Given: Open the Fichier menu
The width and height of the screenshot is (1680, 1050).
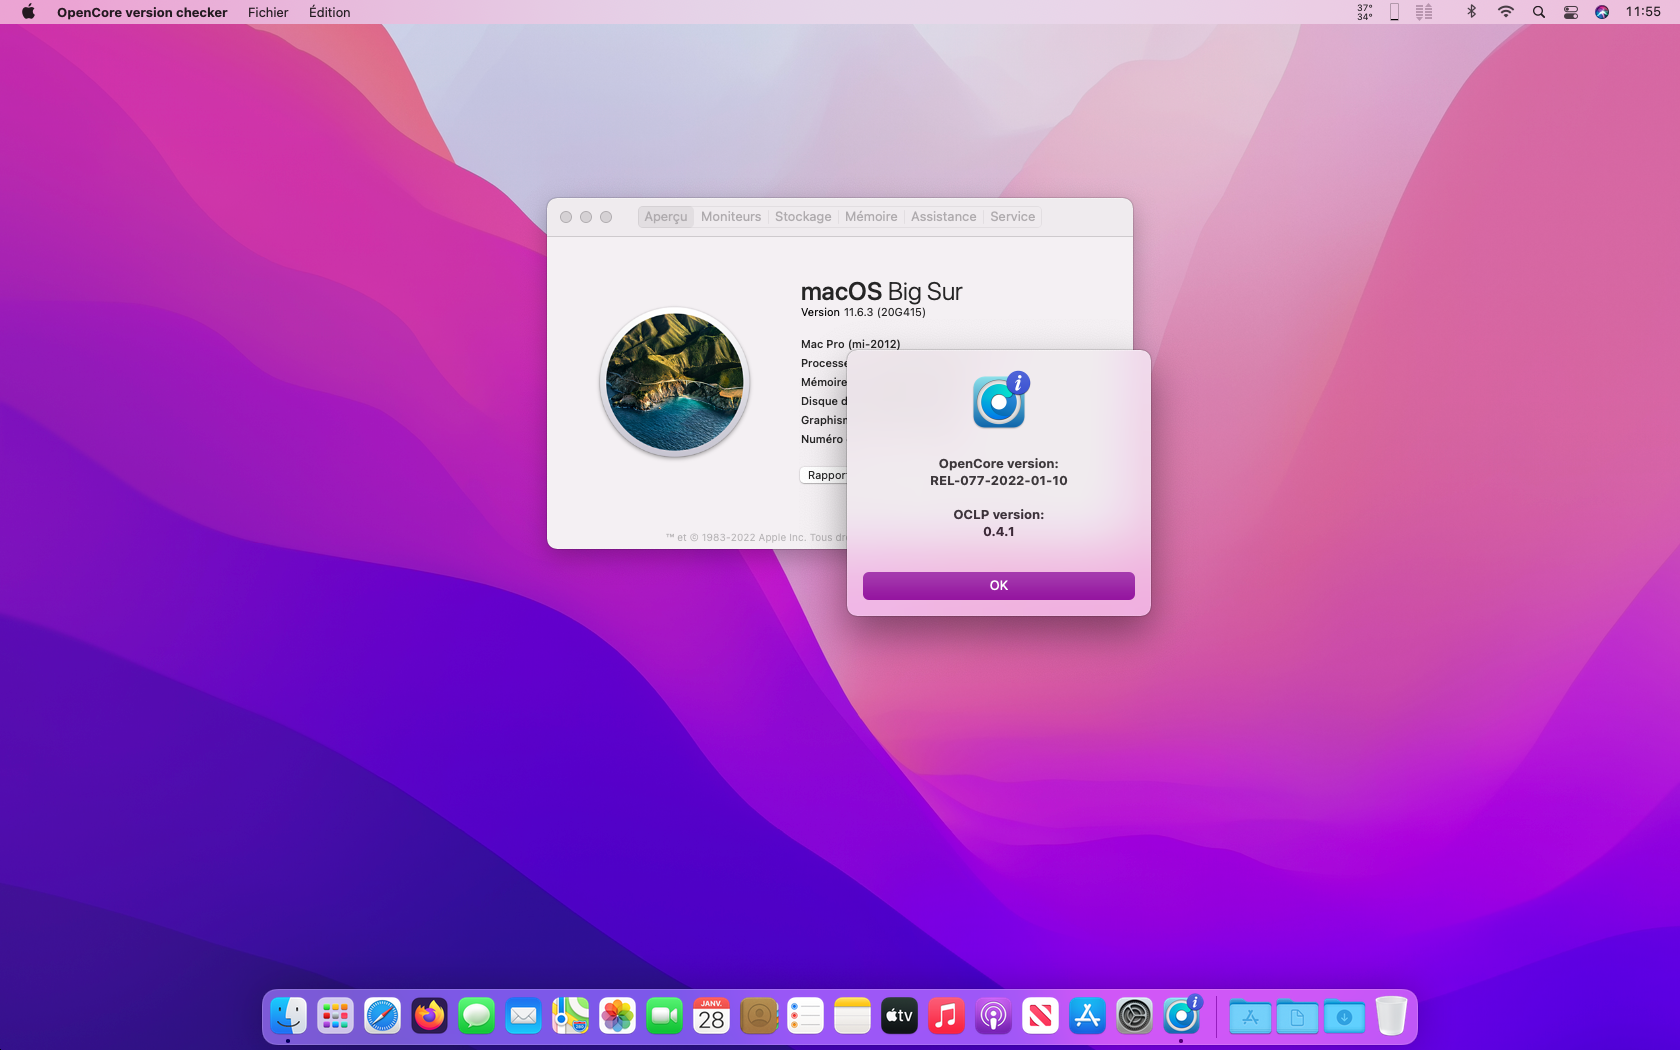Looking at the screenshot, I should click(268, 12).
